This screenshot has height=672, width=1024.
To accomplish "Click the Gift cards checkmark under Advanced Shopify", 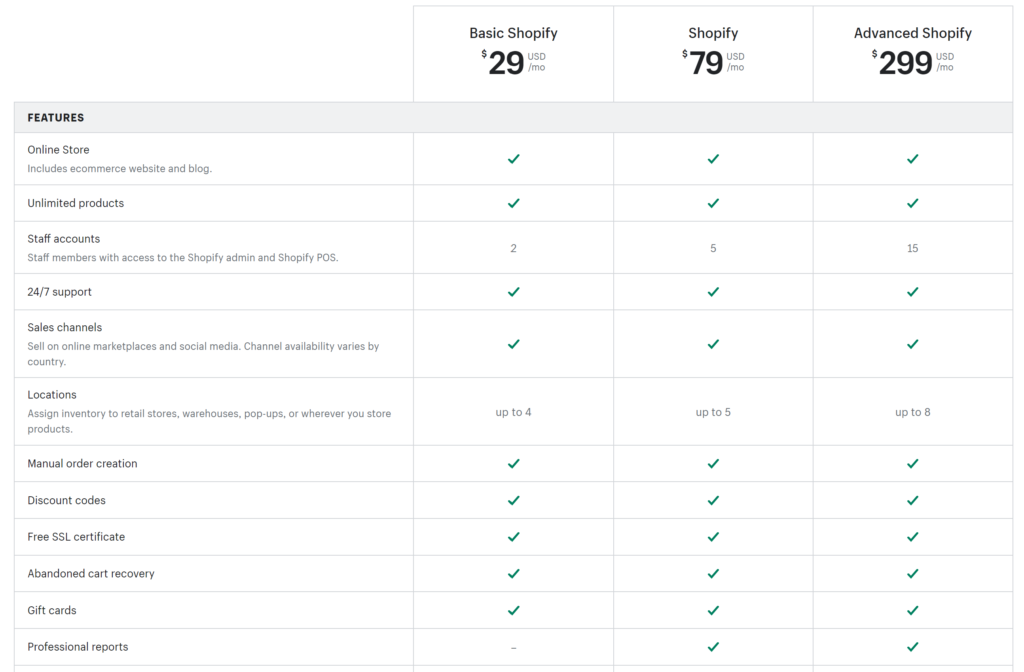I will coord(912,611).
